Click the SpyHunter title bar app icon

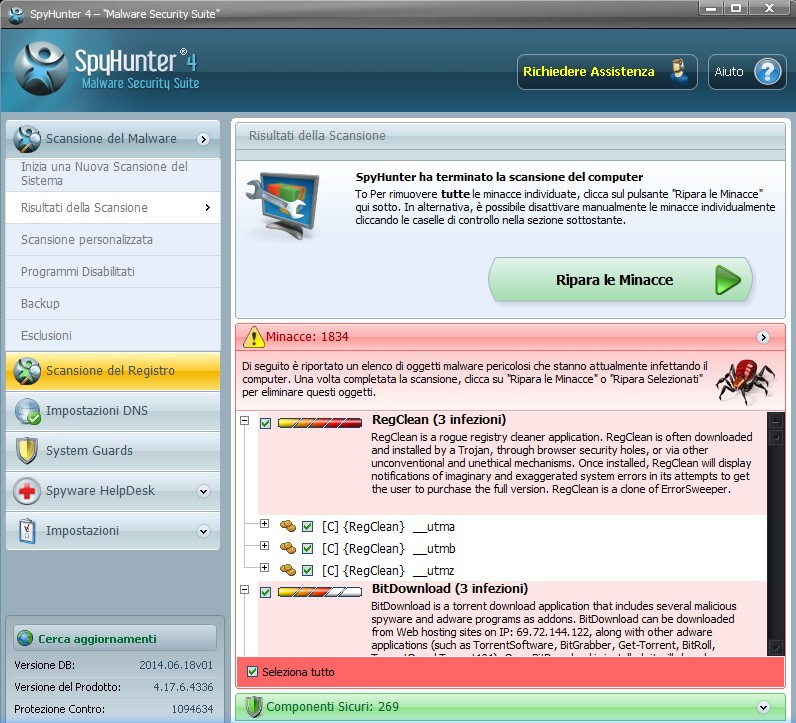[16, 14]
